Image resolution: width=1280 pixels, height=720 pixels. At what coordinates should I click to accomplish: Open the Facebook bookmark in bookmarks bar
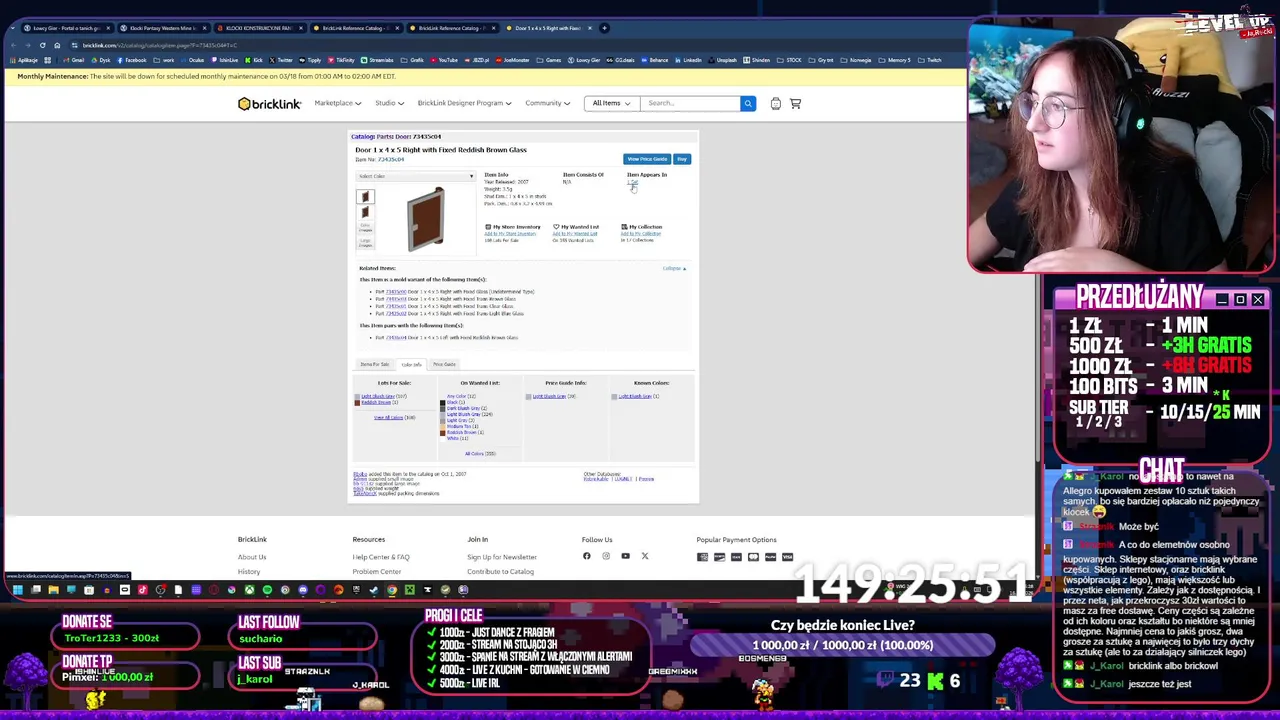(x=132, y=60)
